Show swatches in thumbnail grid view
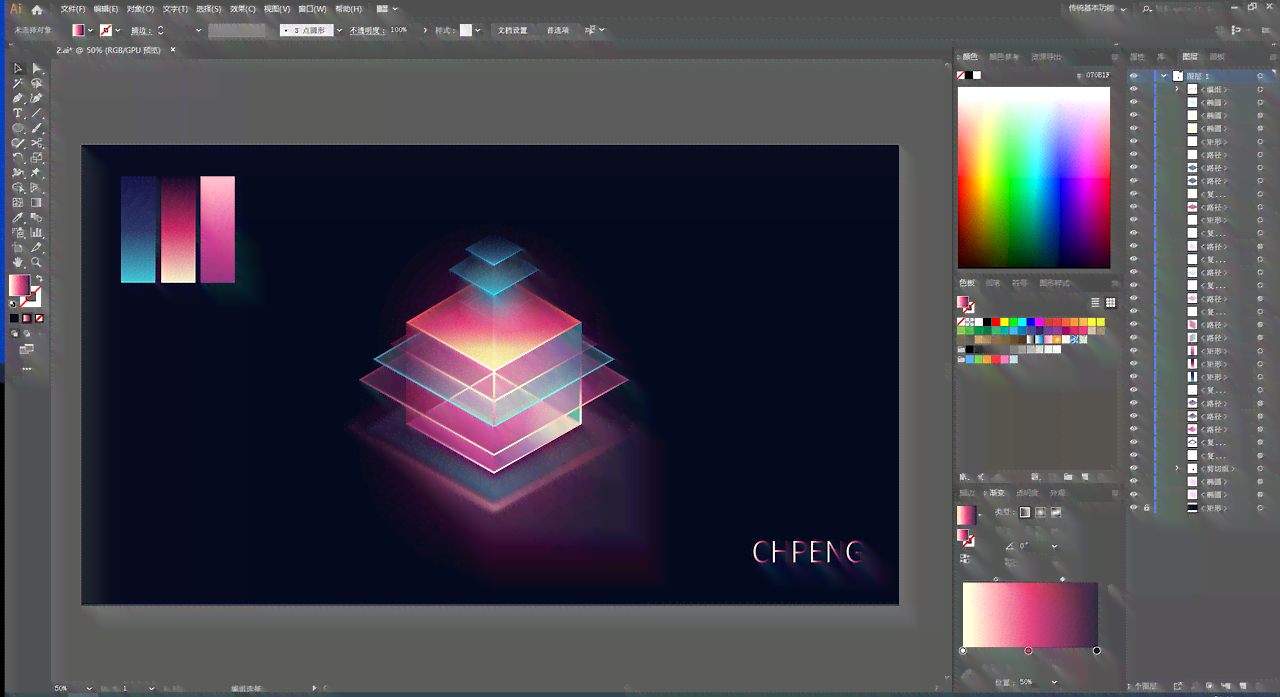 tap(1110, 302)
